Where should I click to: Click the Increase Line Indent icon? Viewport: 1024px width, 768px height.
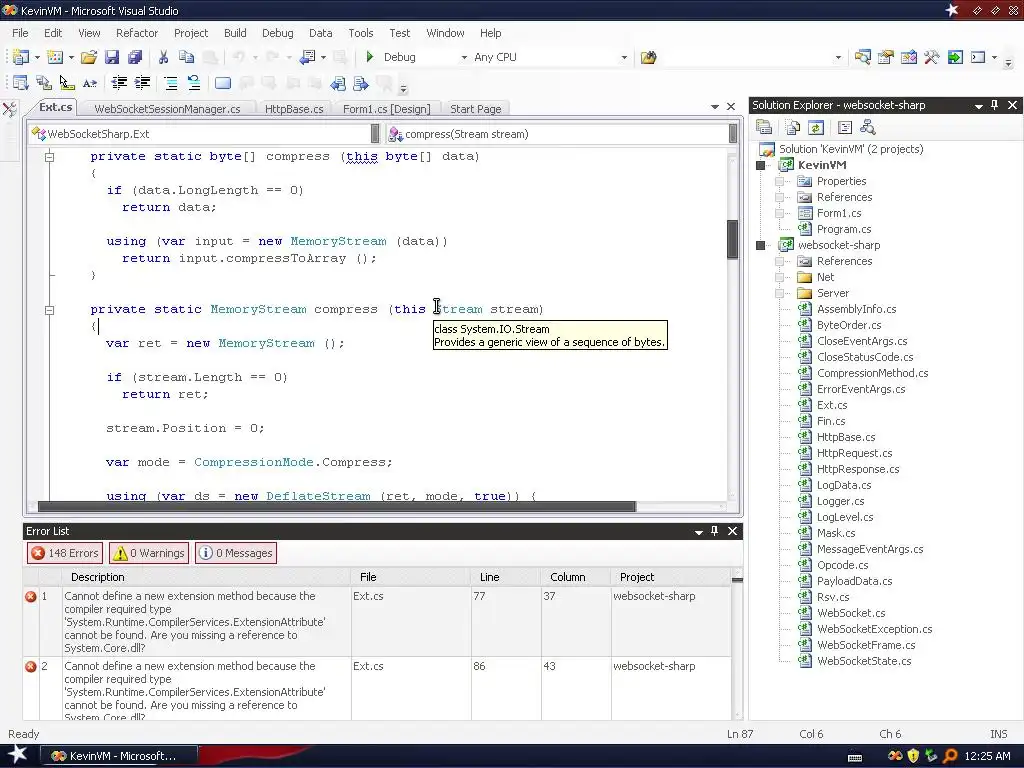click(x=142, y=83)
